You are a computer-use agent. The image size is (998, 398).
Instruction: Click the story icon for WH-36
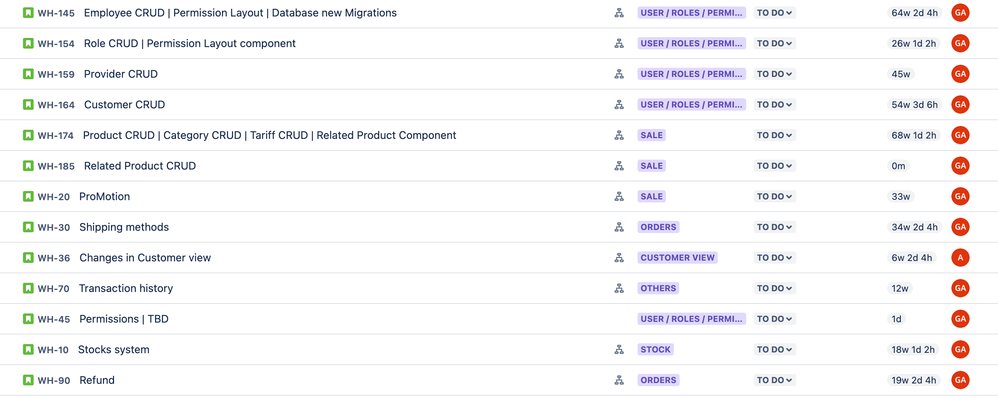pos(28,257)
